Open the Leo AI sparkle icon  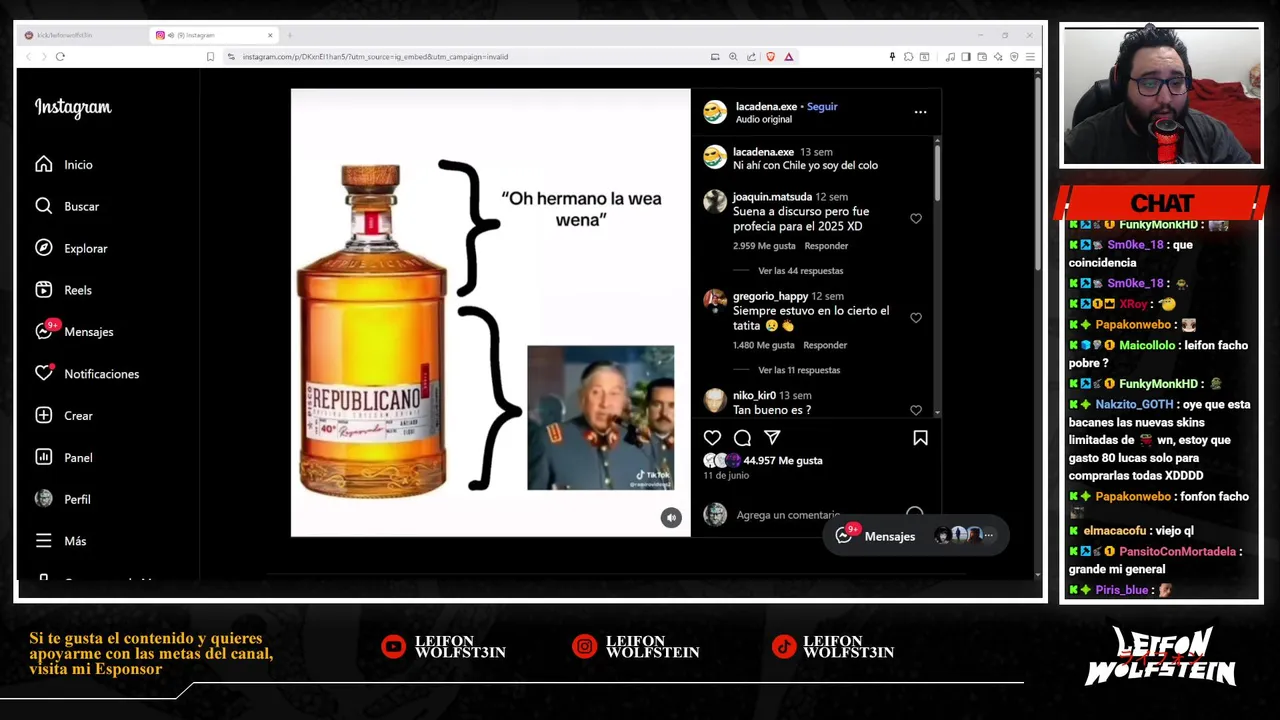998,57
